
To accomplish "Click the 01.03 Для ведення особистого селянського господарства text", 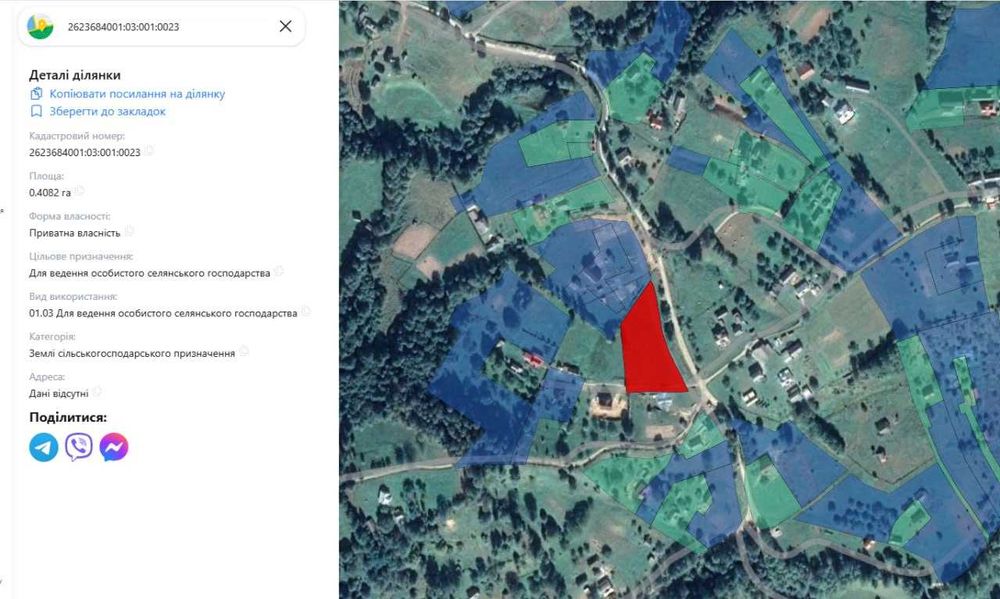I will pos(163,313).
